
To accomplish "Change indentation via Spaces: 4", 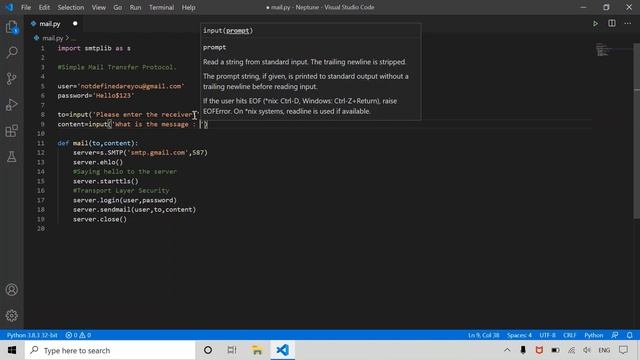I will click(x=519, y=335).
